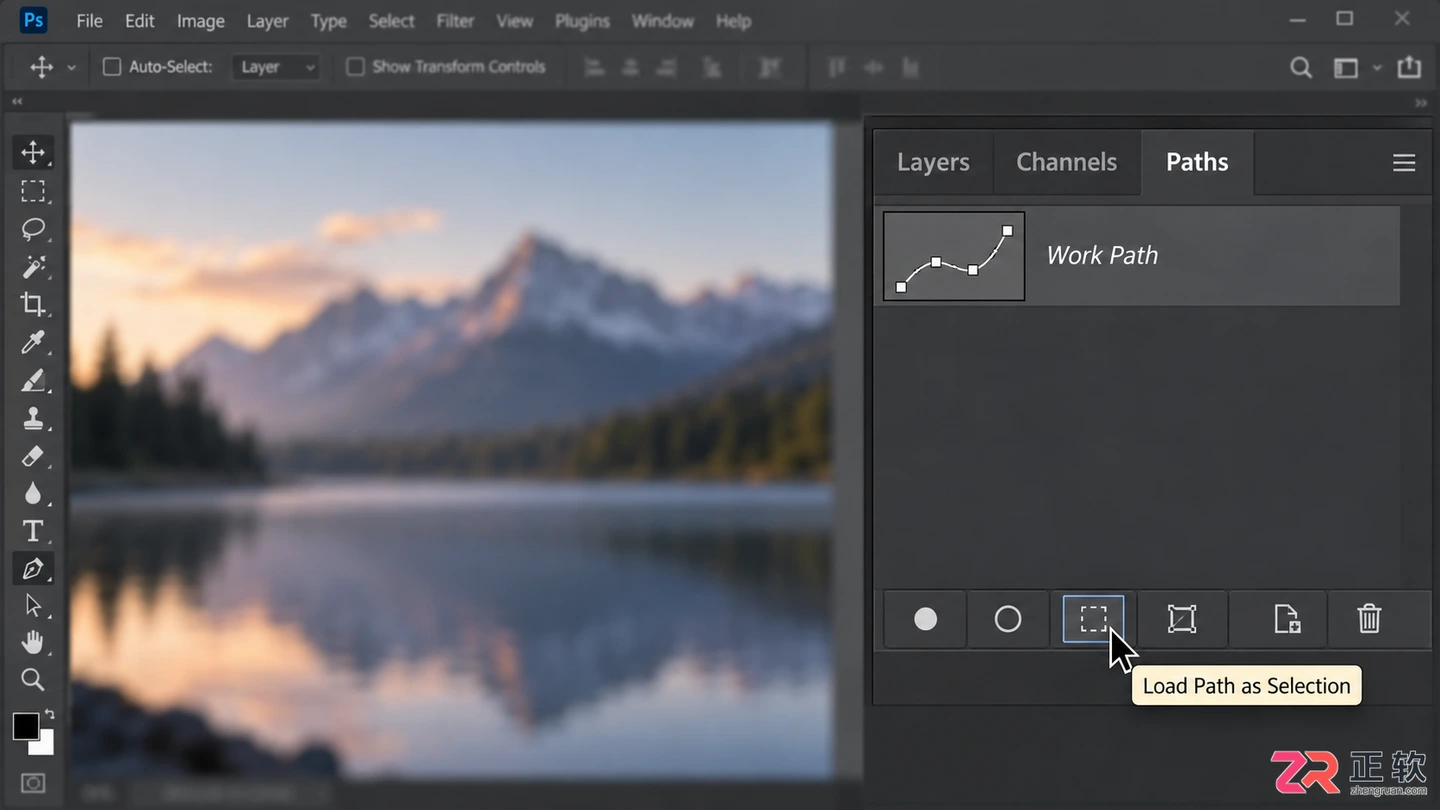Viewport: 1440px width, 810px height.
Task: Toggle Quick Mask mode icon
Action: [33, 783]
